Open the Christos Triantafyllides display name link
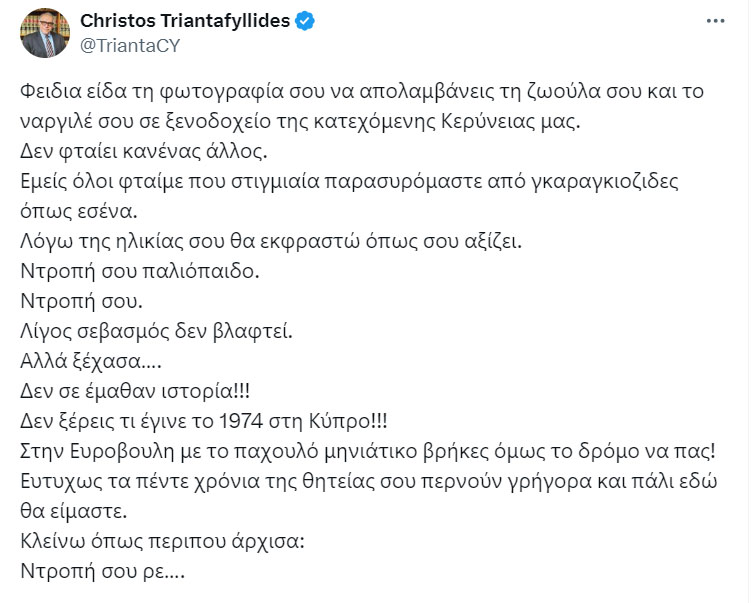The height and width of the screenshot is (603, 754). click(185, 21)
